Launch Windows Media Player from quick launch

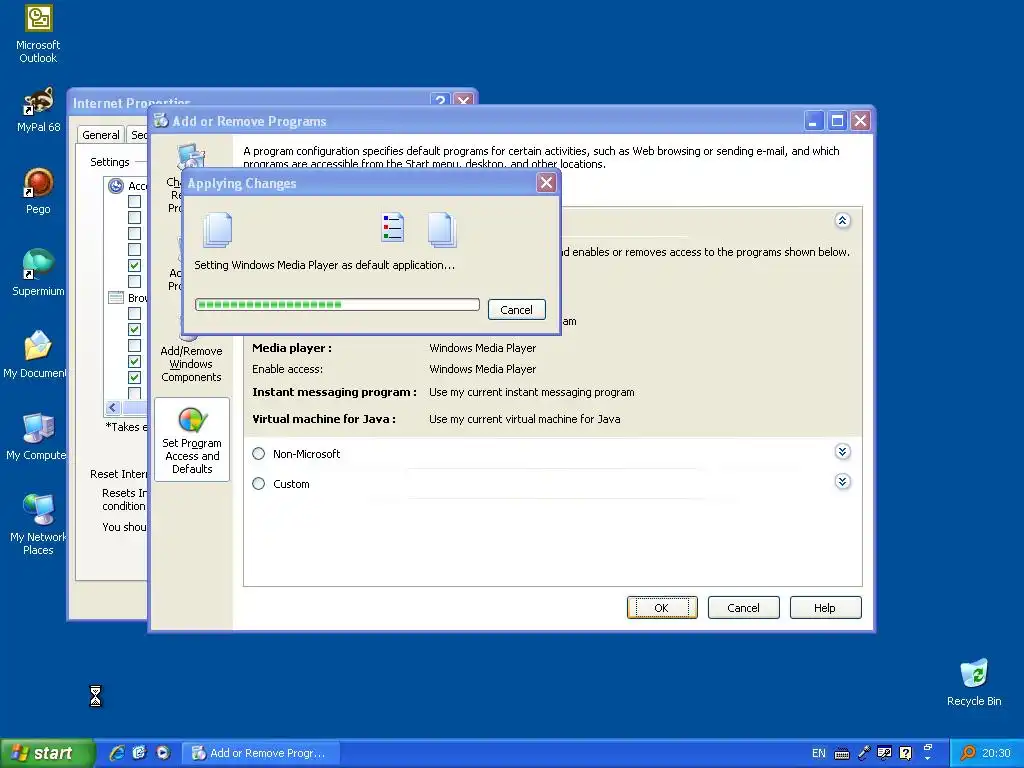(163, 753)
